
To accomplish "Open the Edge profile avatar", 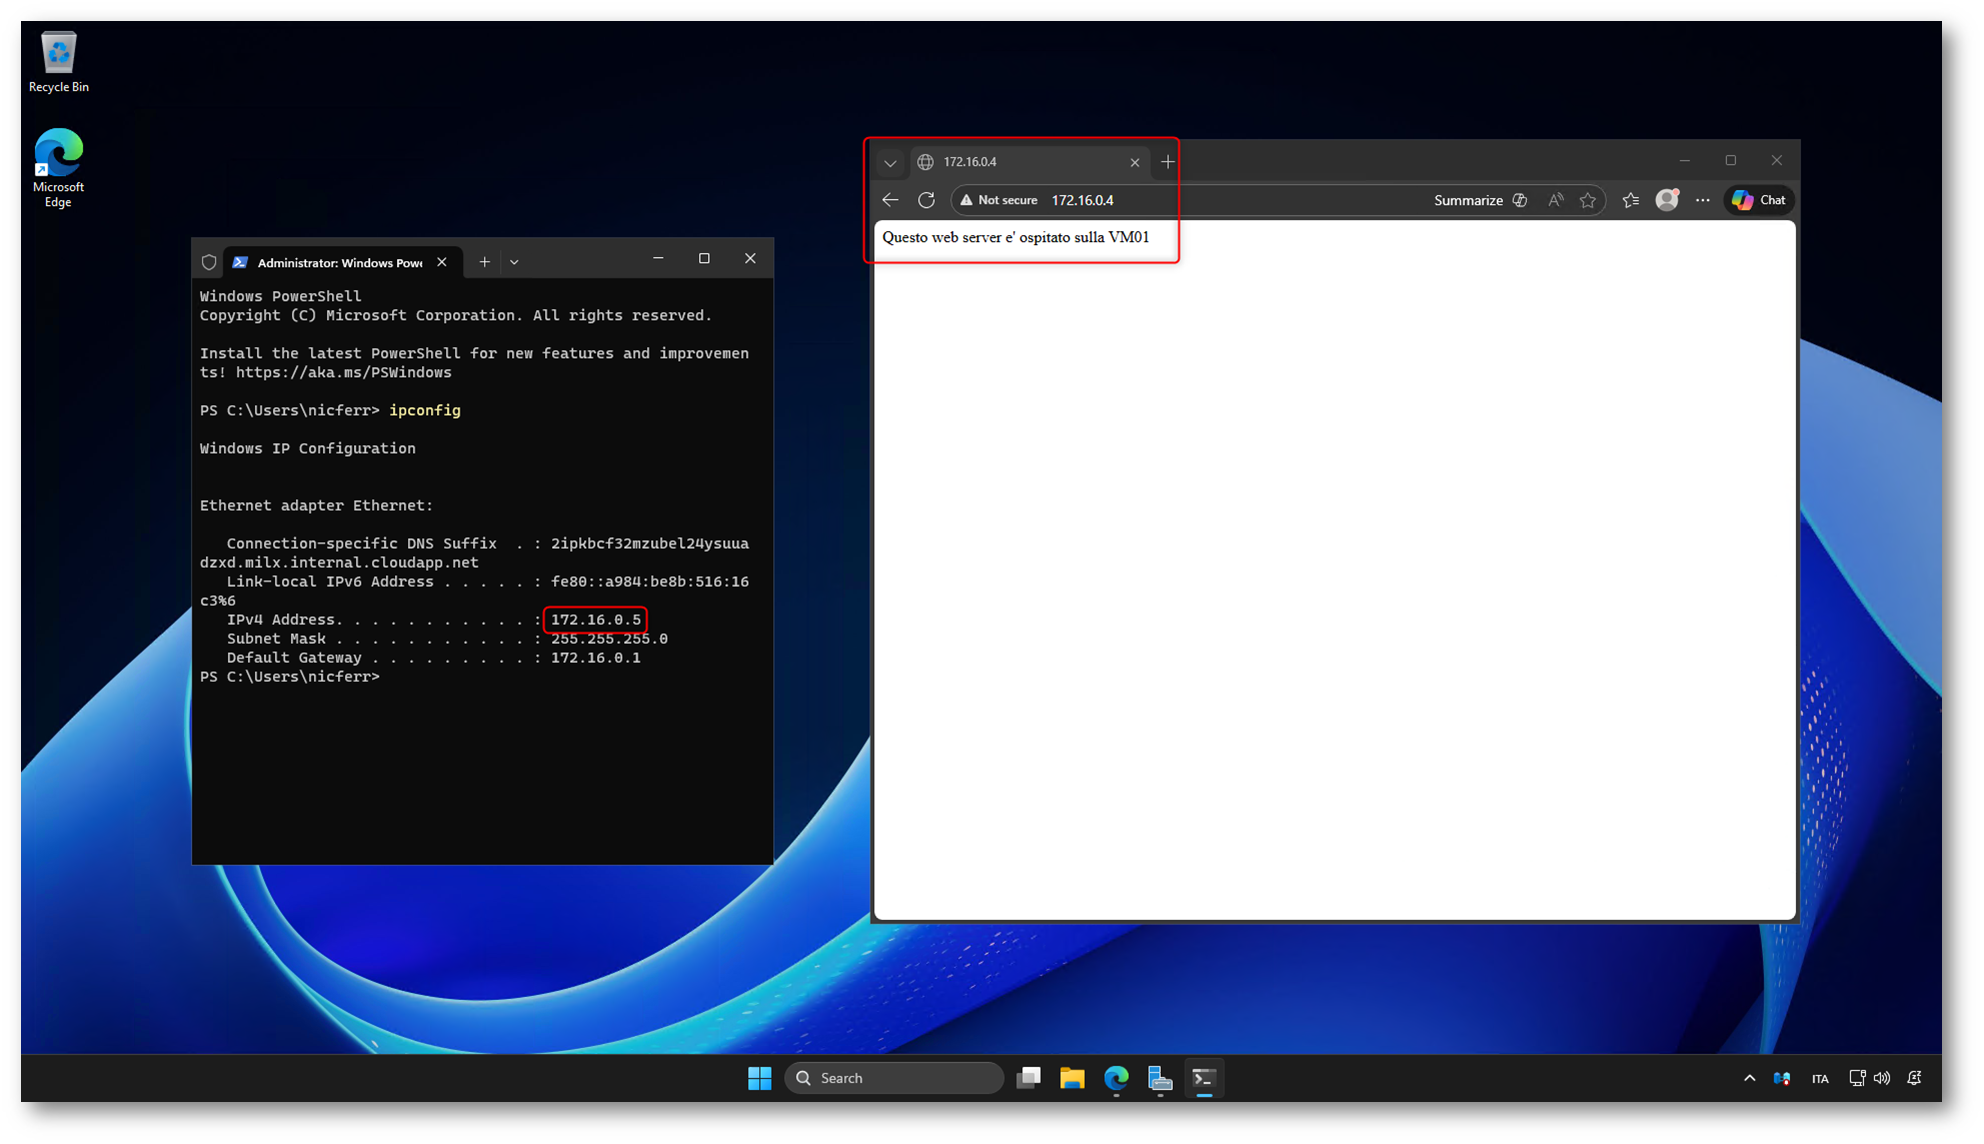I will coord(1666,200).
